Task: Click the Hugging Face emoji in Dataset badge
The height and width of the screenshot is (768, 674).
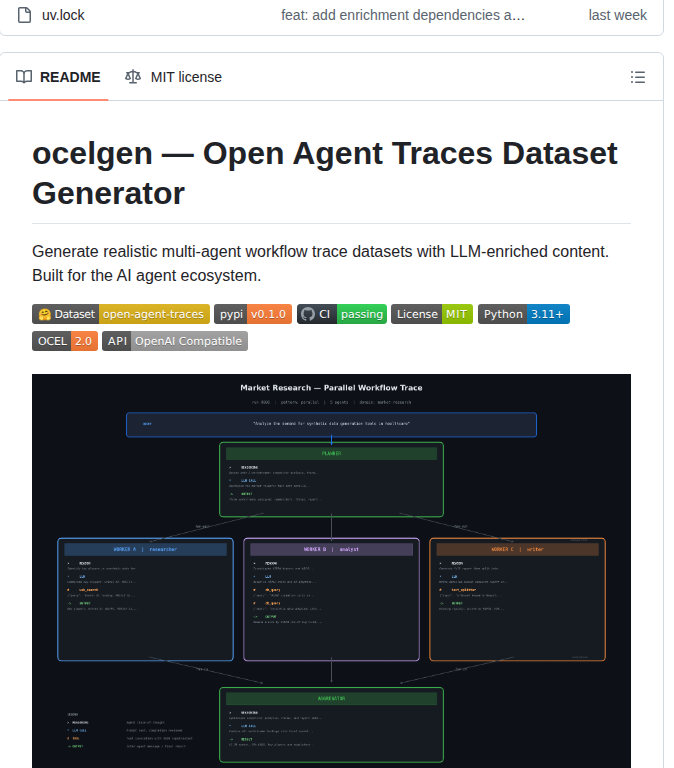Action: pyautogui.click(x=45, y=314)
